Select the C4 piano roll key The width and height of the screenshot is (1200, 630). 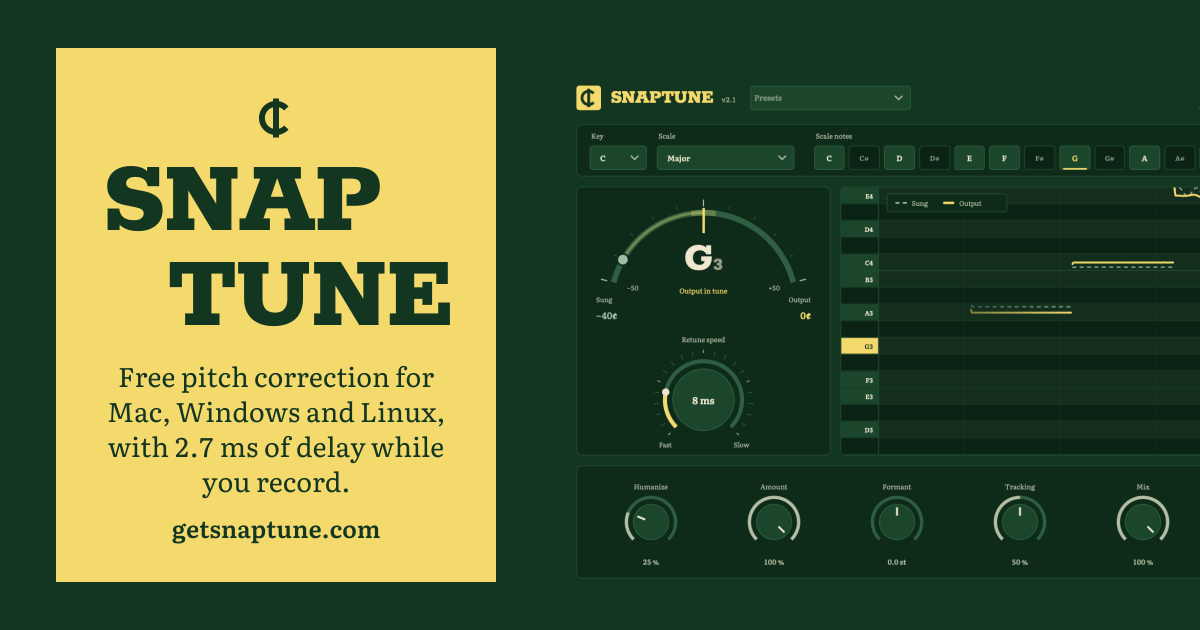pos(860,262)
